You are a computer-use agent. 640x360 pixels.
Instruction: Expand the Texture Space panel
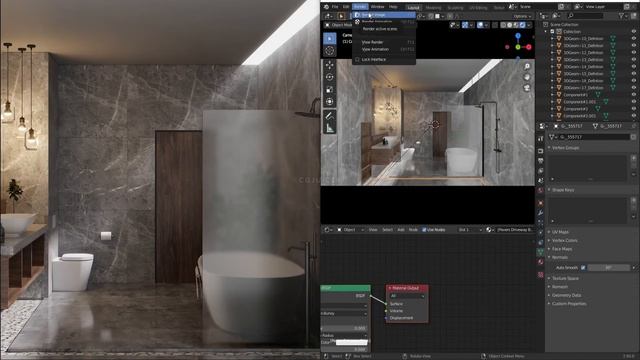point(565,278)
